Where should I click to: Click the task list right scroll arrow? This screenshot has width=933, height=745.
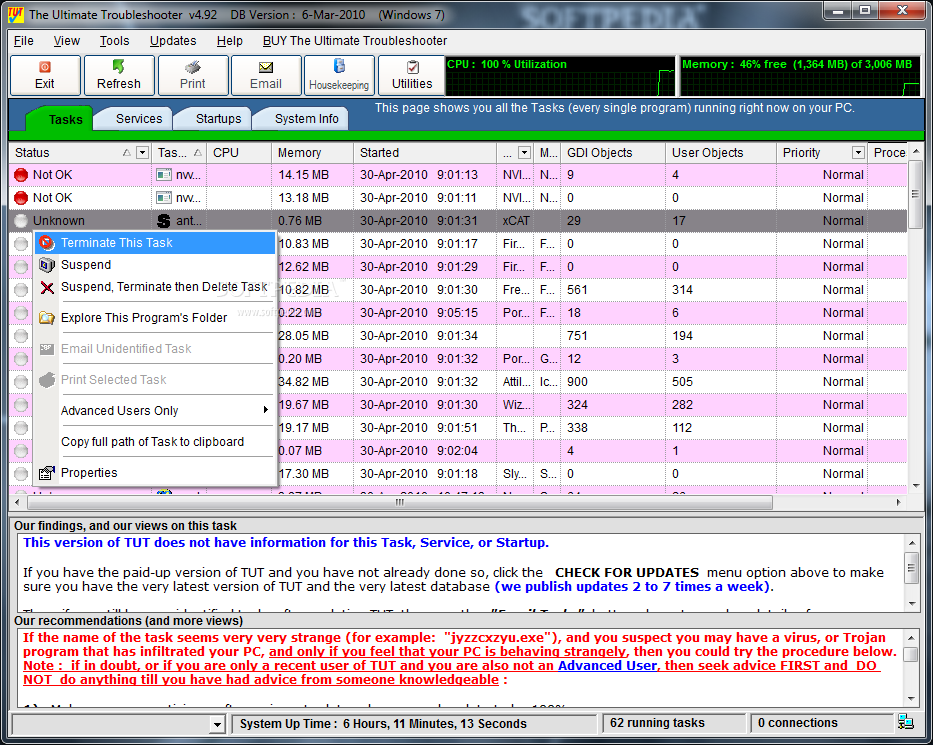898,502
